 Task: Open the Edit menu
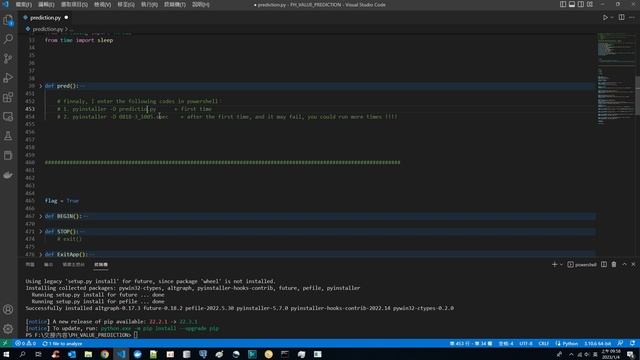[x=46, y=4]
